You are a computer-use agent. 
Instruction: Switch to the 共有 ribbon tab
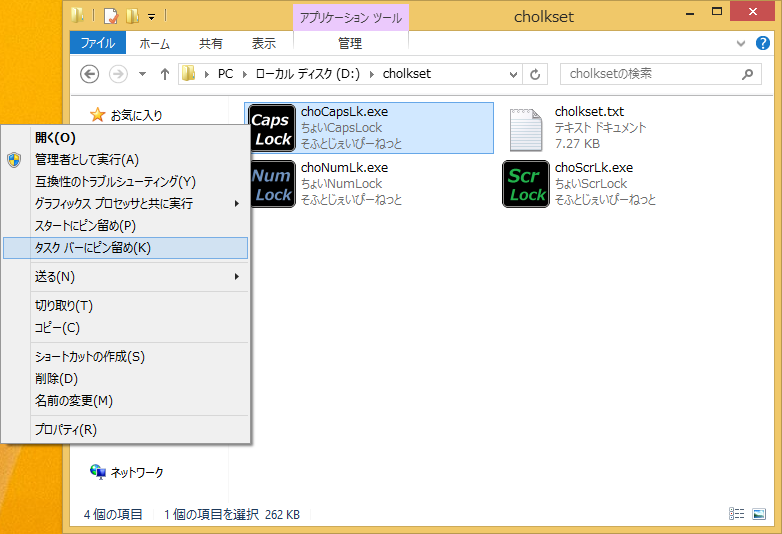pyautogui.click(x=211, y=43)
